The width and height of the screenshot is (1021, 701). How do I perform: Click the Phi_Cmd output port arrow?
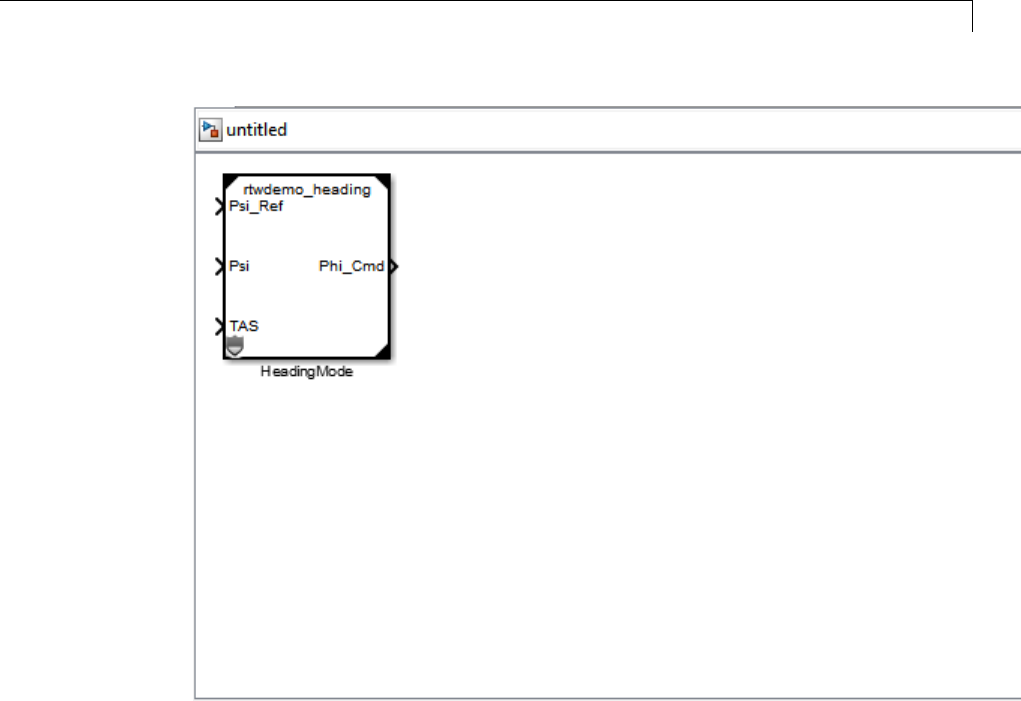pos(394,266)
